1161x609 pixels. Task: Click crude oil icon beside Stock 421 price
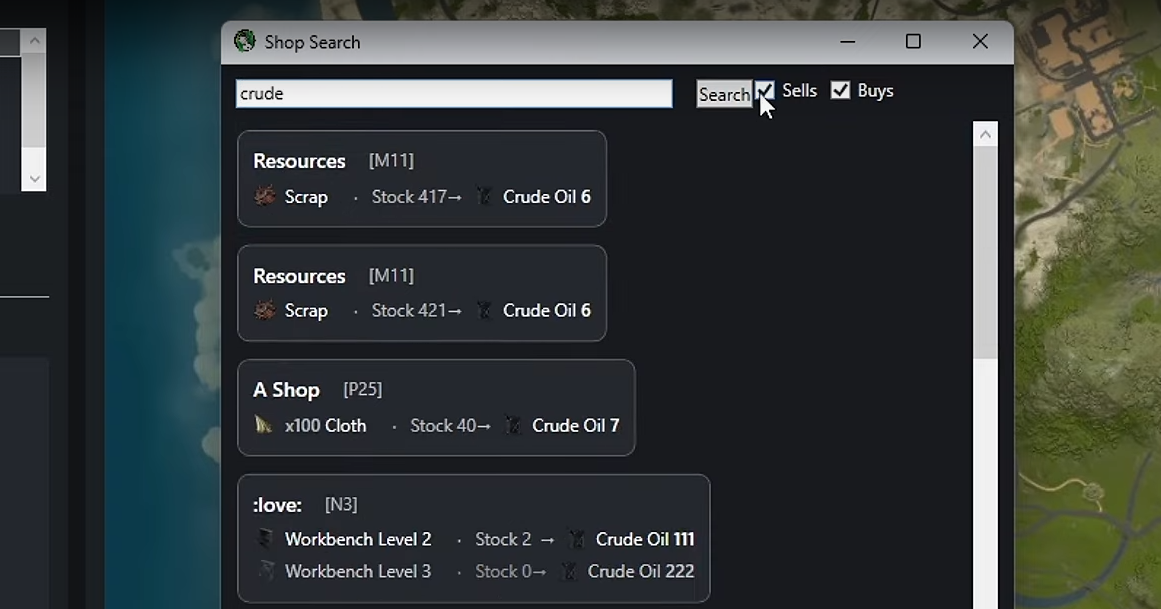(484, 310)
